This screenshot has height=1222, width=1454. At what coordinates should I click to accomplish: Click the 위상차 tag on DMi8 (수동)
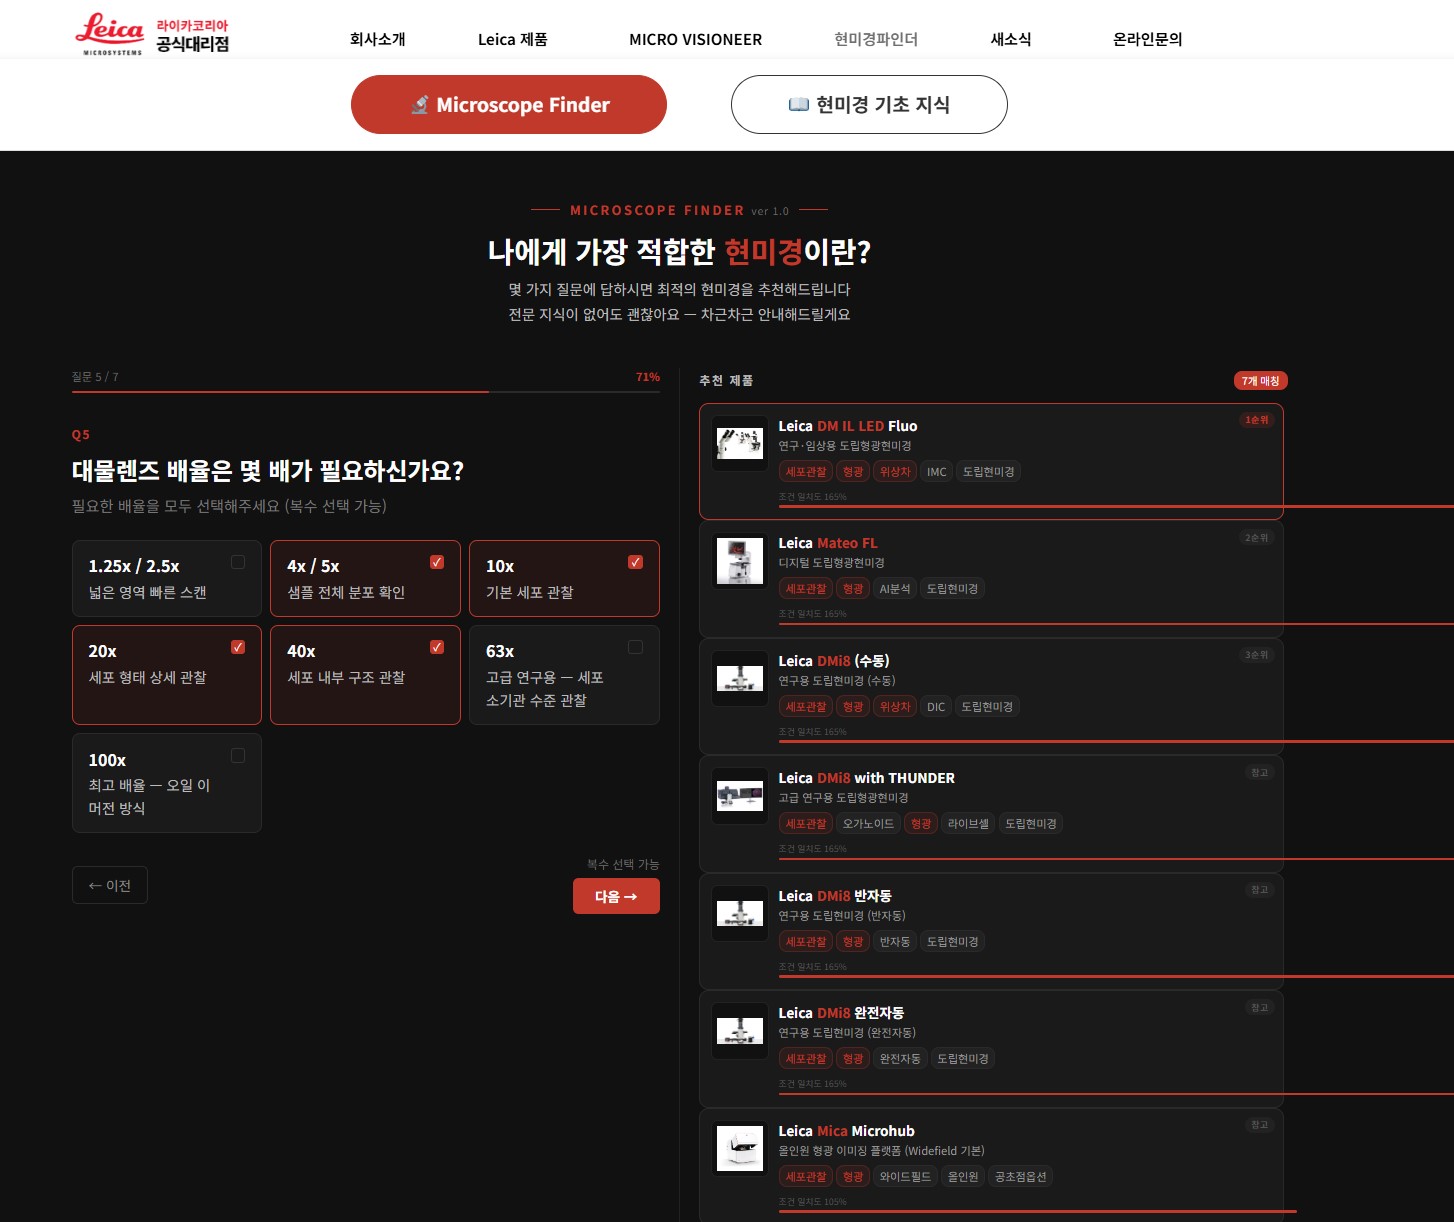895,707
